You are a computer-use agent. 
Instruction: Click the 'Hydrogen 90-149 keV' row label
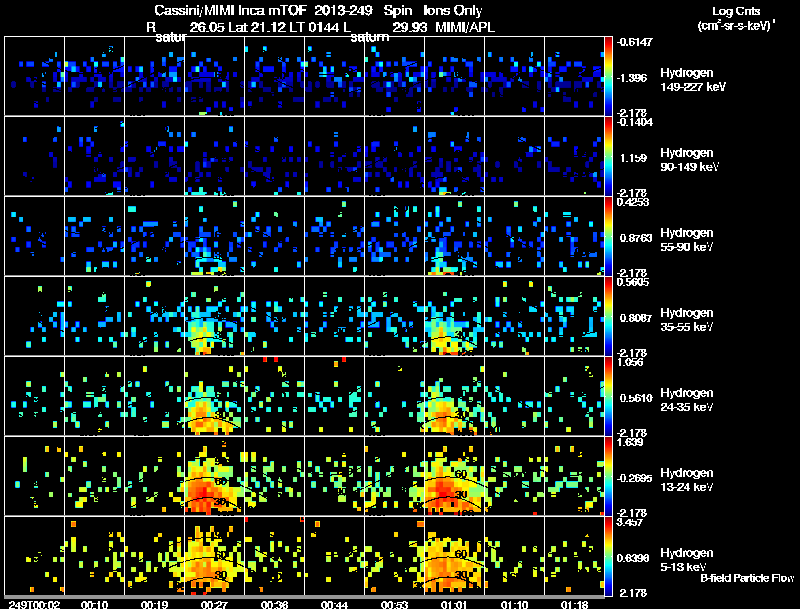(x=690, y=160)
